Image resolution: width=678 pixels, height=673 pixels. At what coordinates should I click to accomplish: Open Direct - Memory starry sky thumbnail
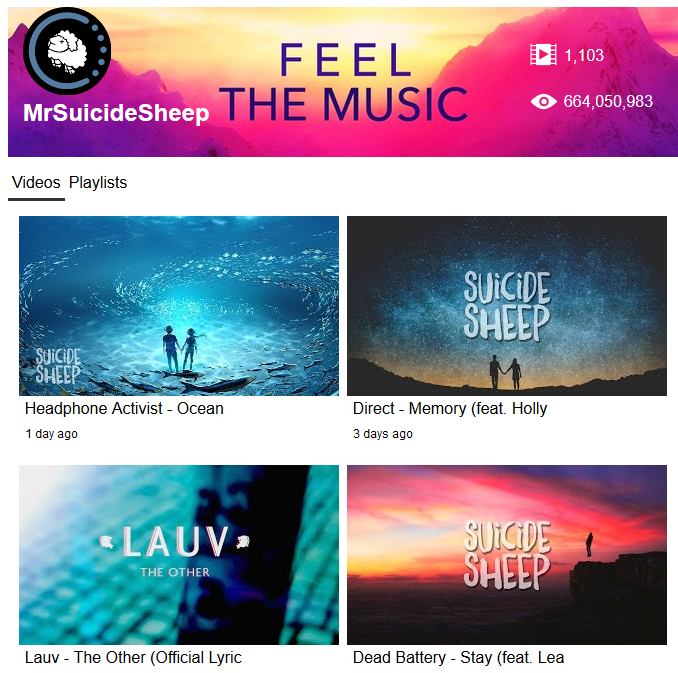pyautogui.click(x=507, y=306)
